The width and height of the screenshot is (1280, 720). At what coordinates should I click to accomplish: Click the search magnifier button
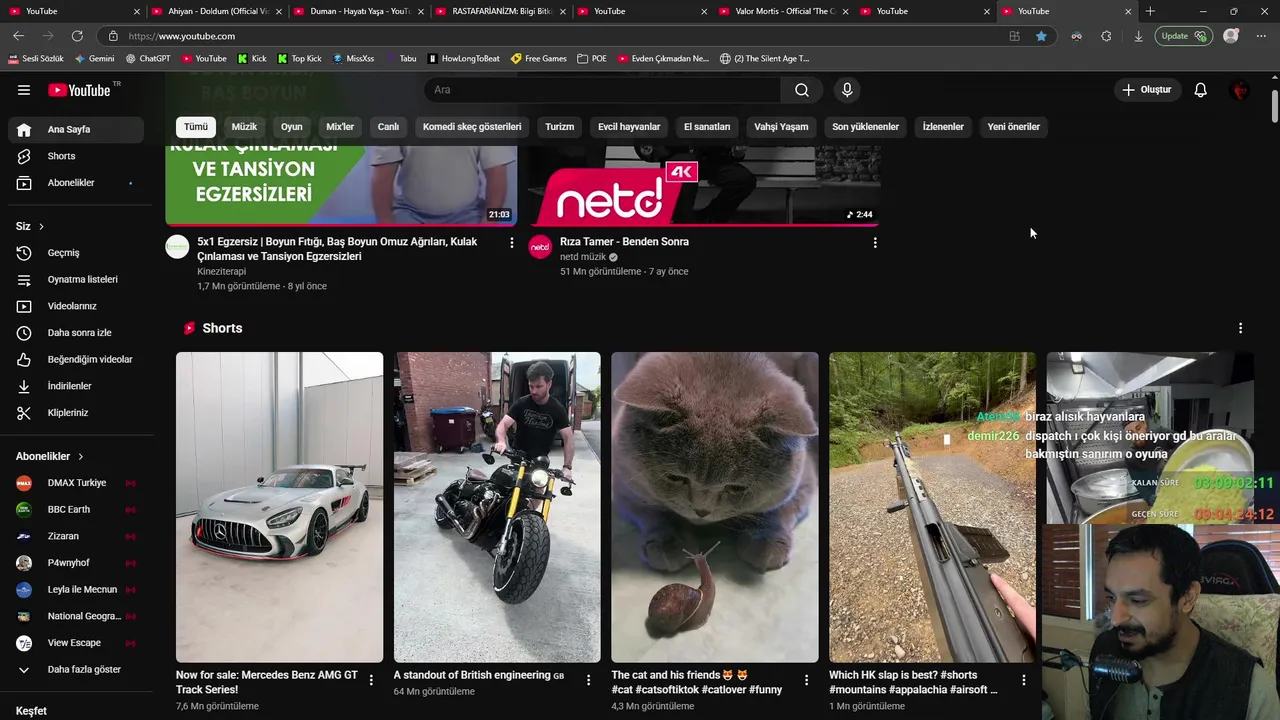pyautogui.click(x=802, y=90)
